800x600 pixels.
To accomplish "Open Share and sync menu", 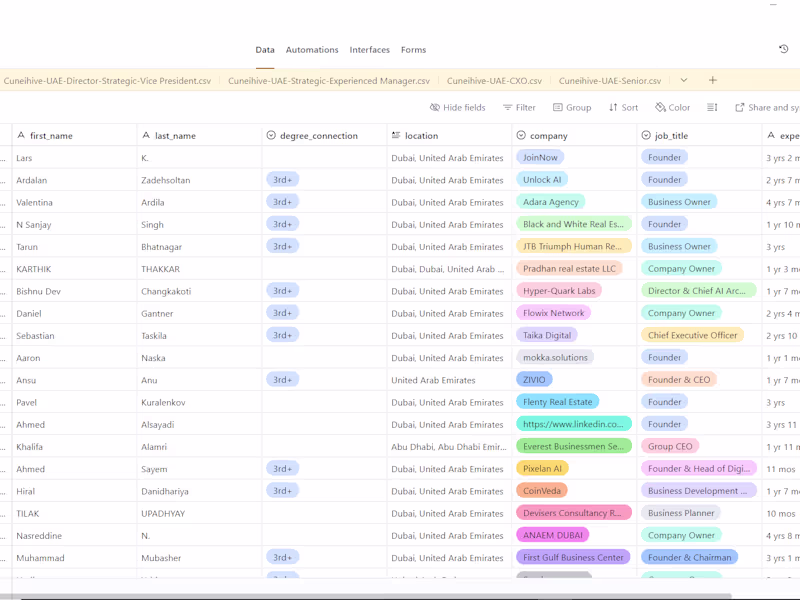I will pos(767,107).
